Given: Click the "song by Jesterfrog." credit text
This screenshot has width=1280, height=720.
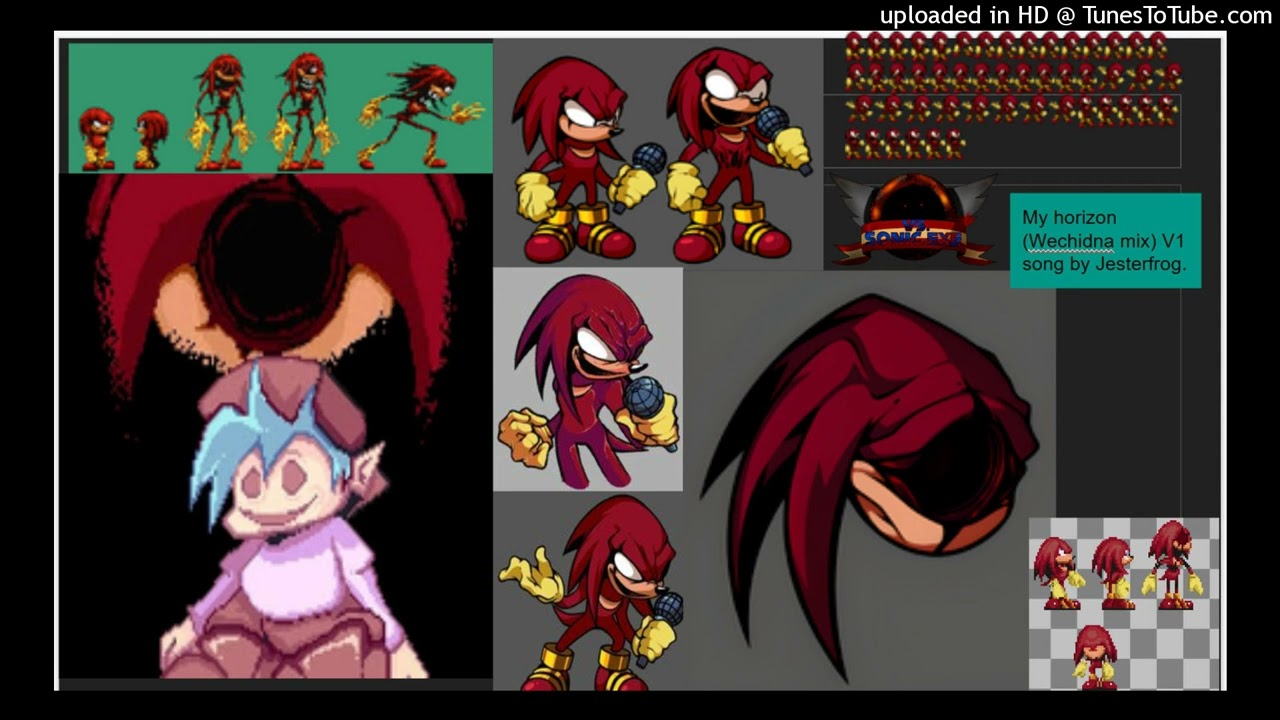Looking at the screenshot, I should point(1104,265).
